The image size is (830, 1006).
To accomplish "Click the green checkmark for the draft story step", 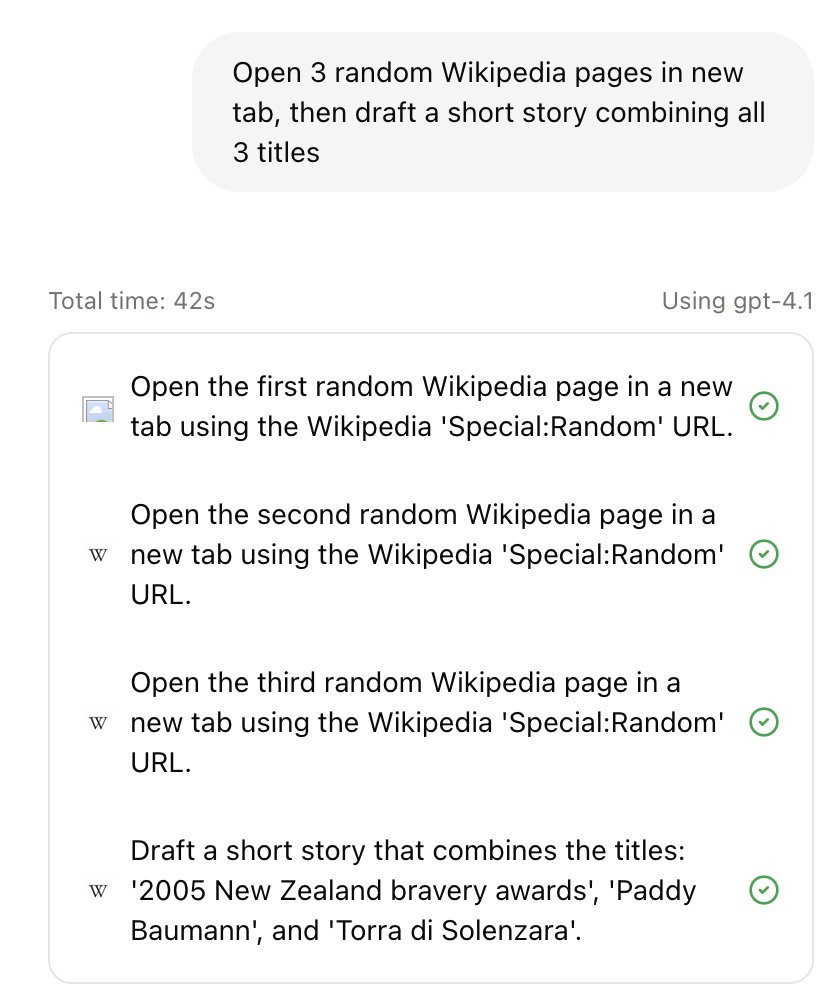I will 764,890.
